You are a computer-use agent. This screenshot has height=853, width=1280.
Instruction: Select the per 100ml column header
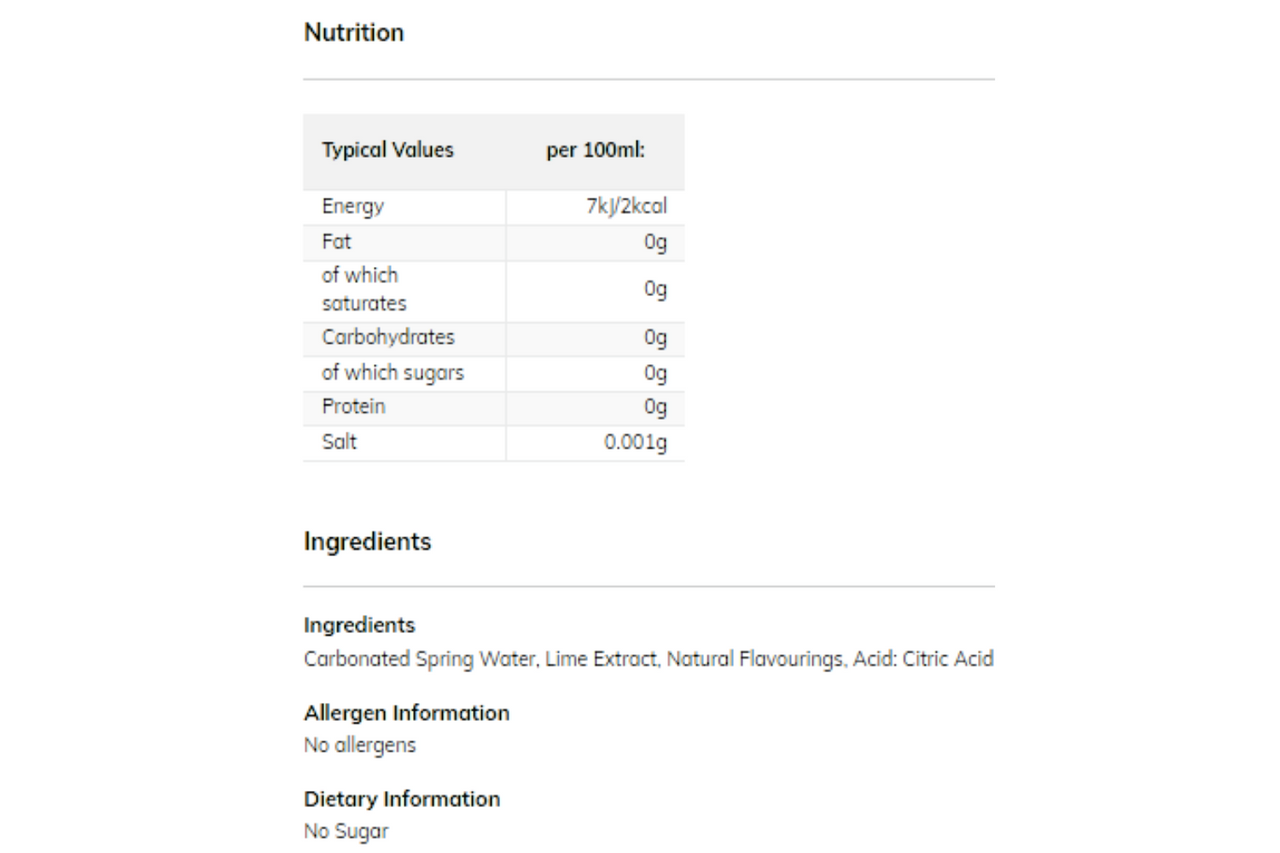[595, 150]
